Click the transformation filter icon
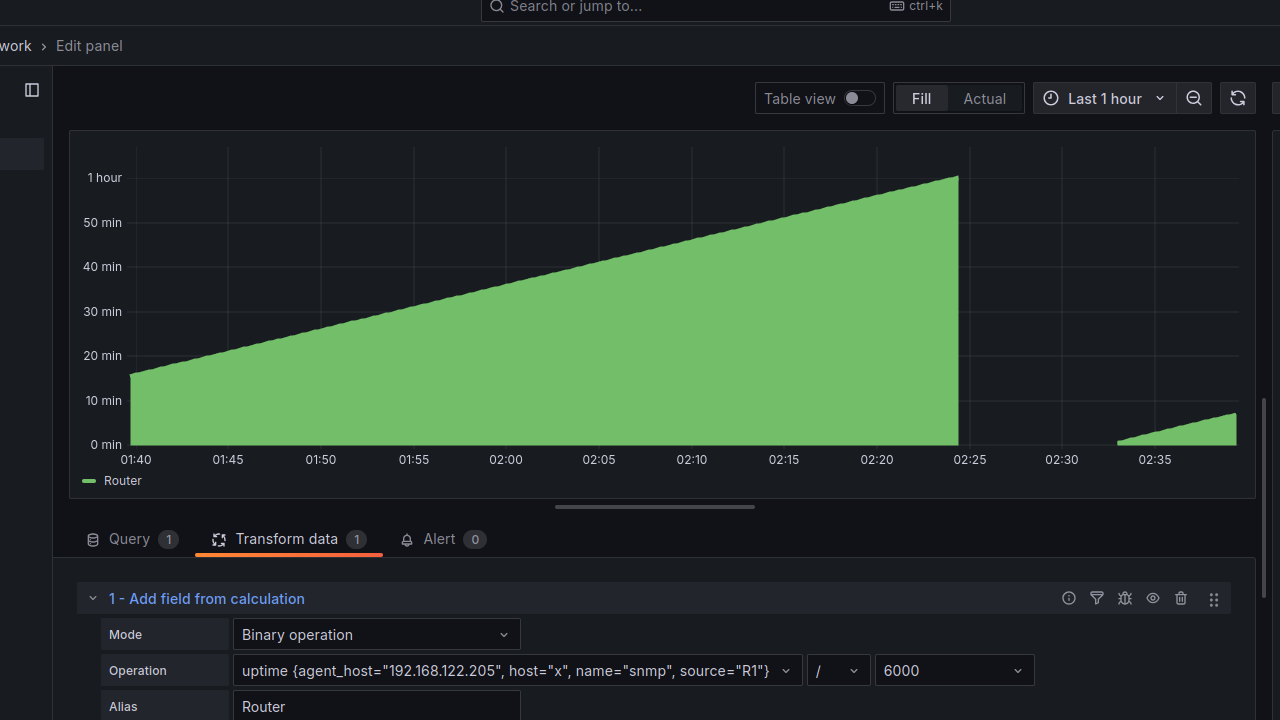The width and height of the screenshot is (1280, 720). [x=1097, y=598]
